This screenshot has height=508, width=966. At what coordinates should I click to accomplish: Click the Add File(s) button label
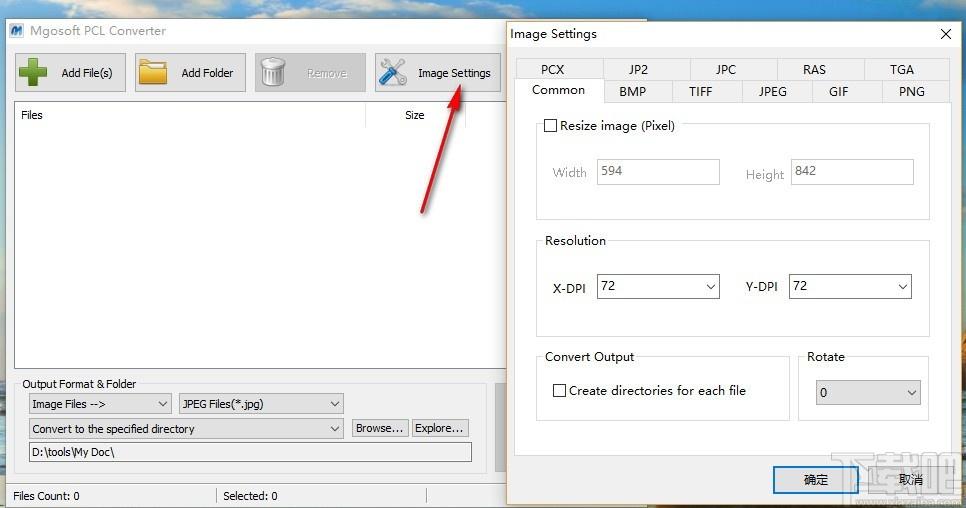coord(87,73)
